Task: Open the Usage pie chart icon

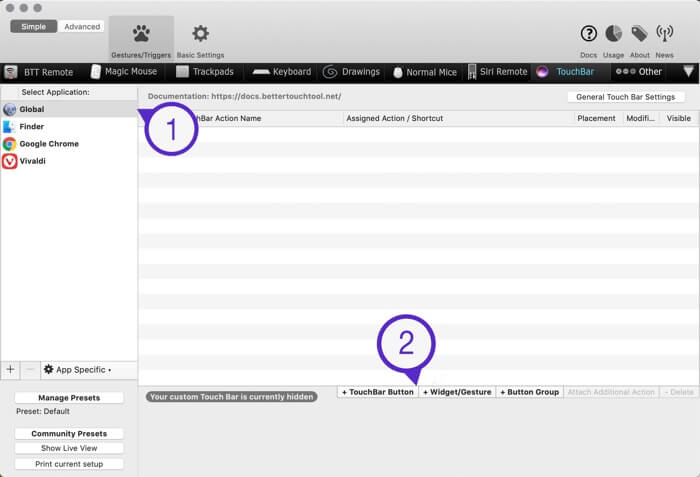Action: tap(613, 33)
